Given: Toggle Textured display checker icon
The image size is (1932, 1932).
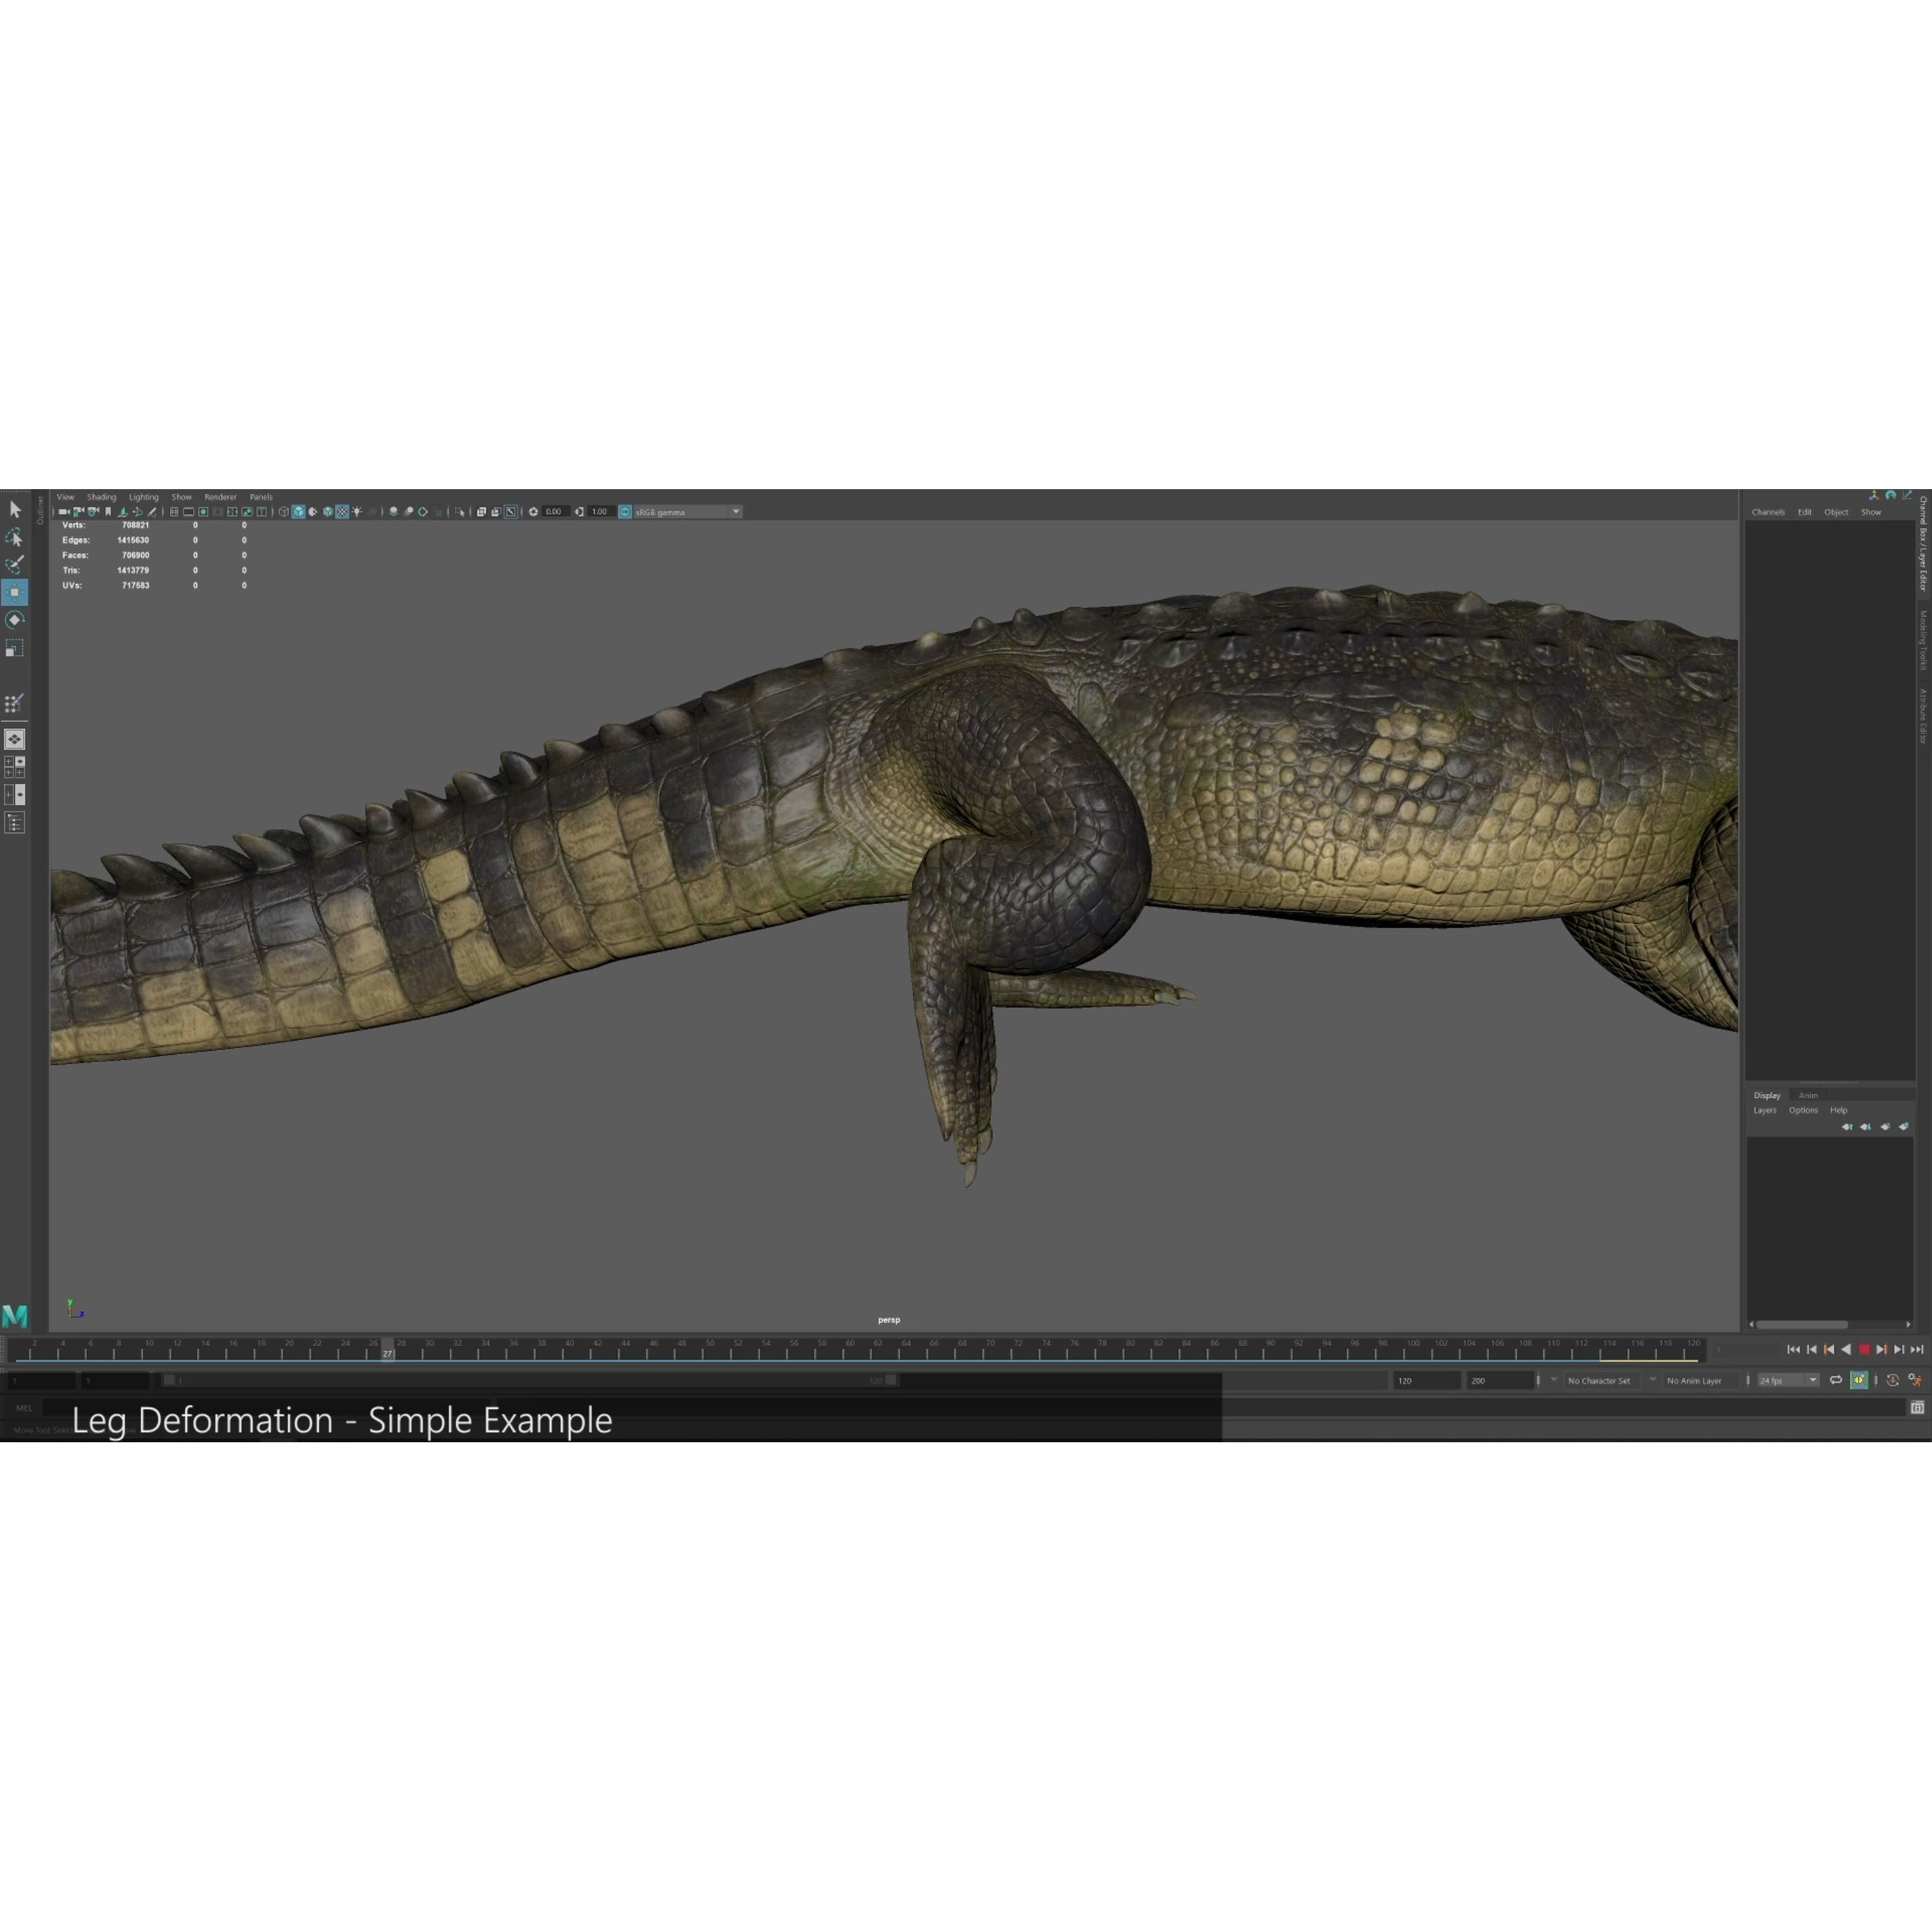Looking at the screenshot, I should tap(342, 512).
